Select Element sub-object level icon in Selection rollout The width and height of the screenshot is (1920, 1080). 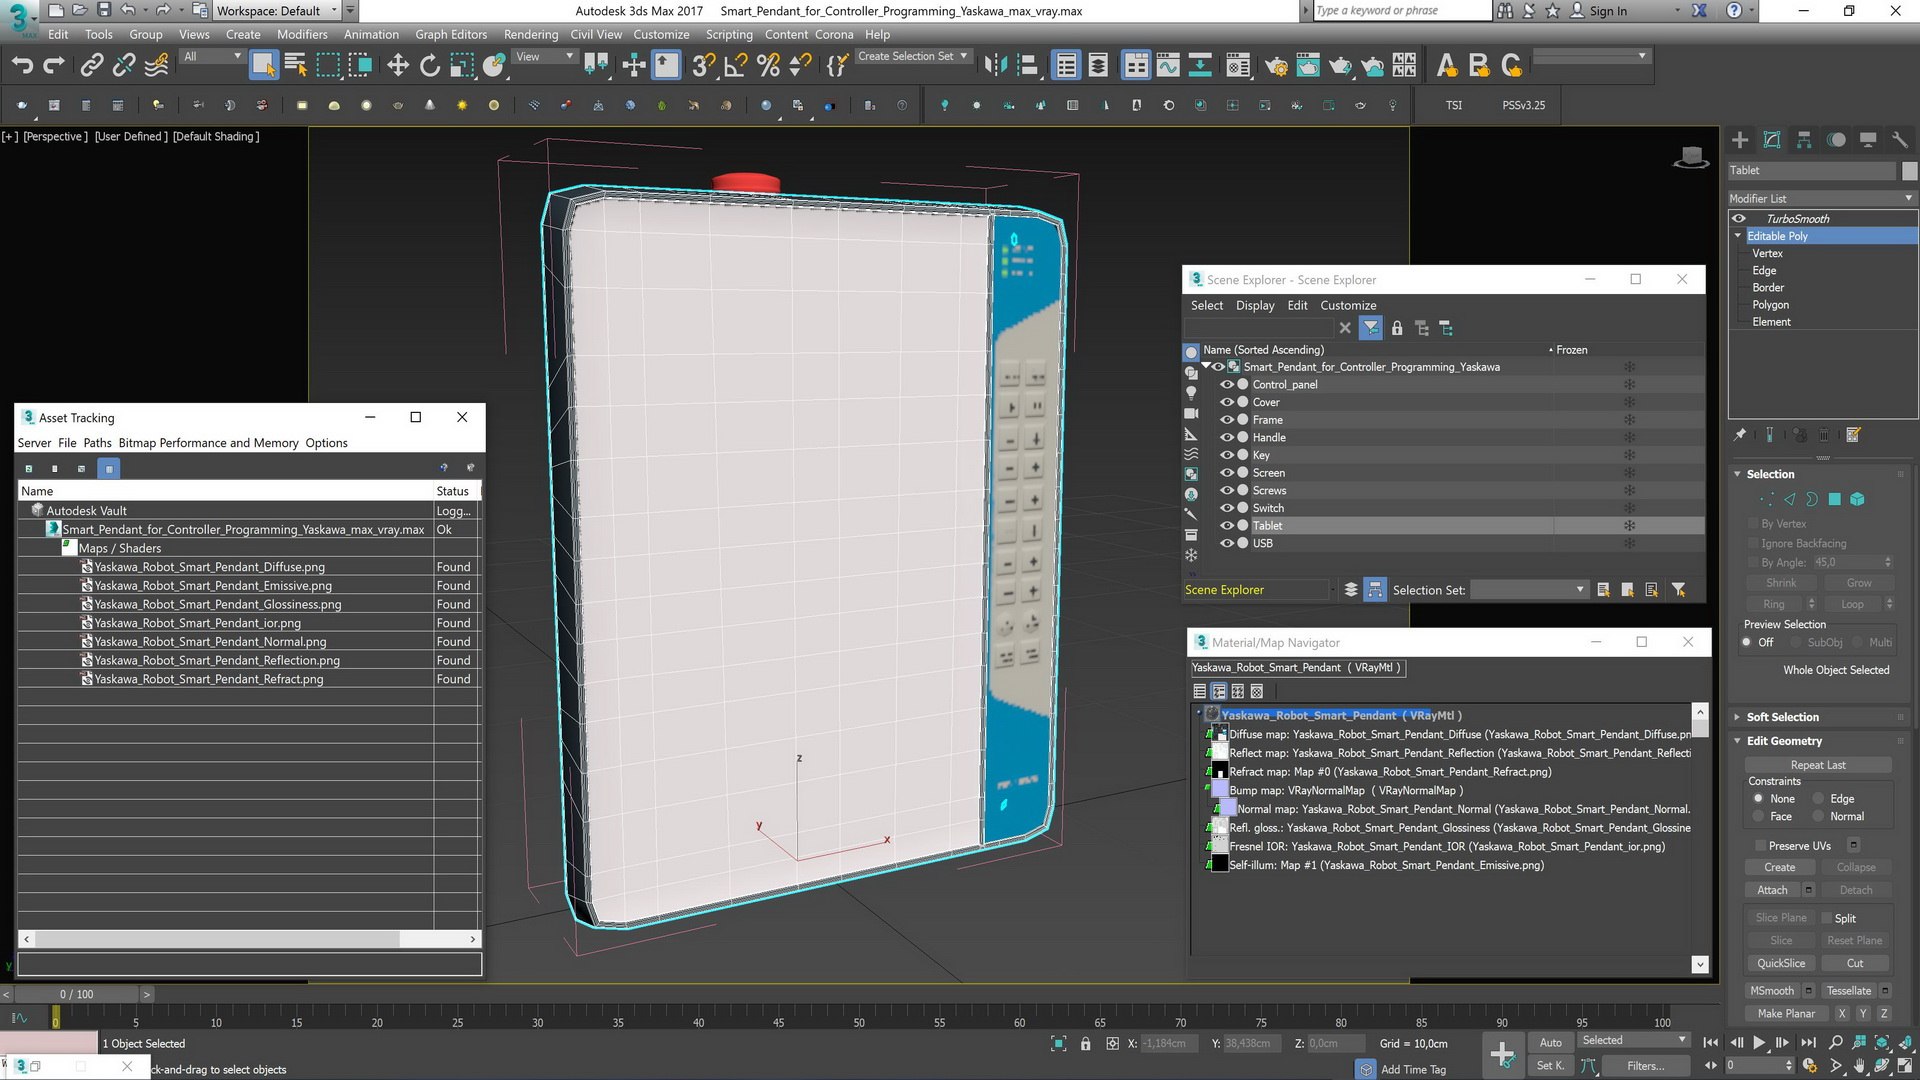coord(1857,499)
